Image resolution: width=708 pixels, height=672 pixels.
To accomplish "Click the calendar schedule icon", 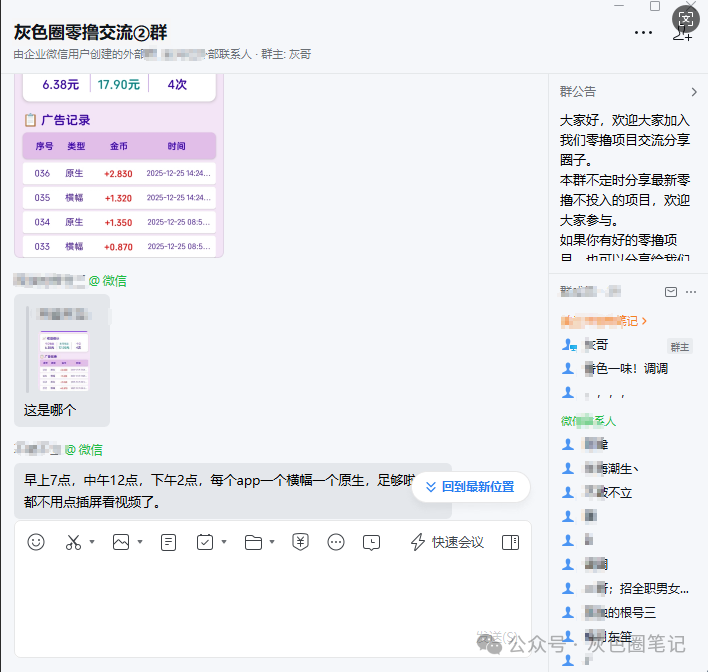I will [205, 542].
